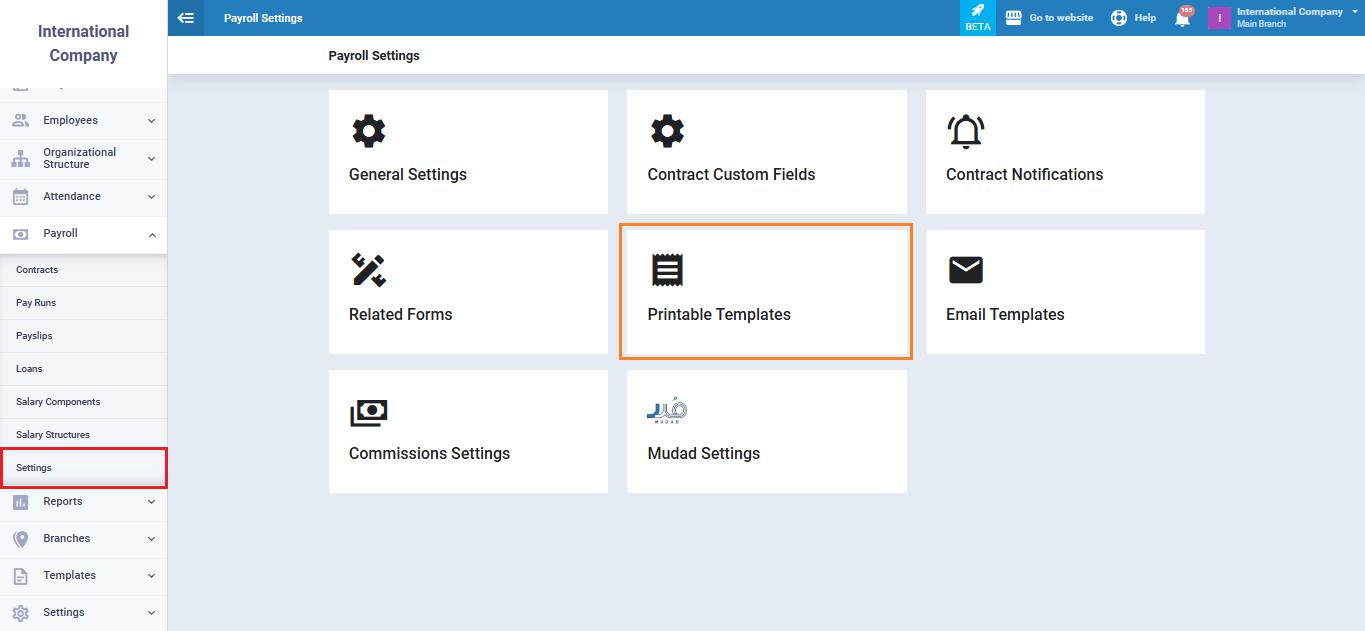This screenshot has width=1365, height=631.
Task: Click the BETA rocket icon
Action: point(977,11)
